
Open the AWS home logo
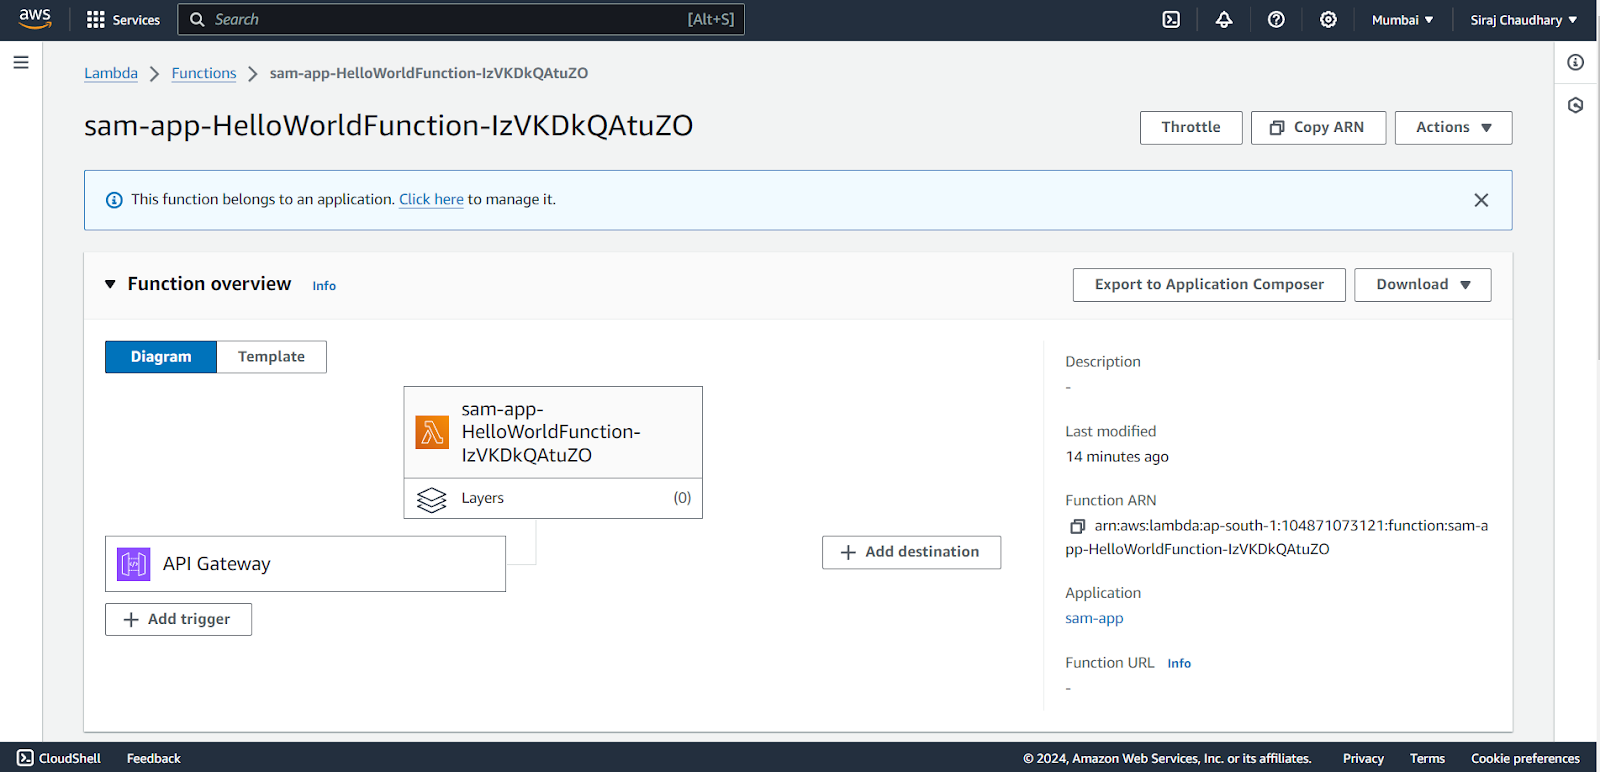[x=35, y=19]
